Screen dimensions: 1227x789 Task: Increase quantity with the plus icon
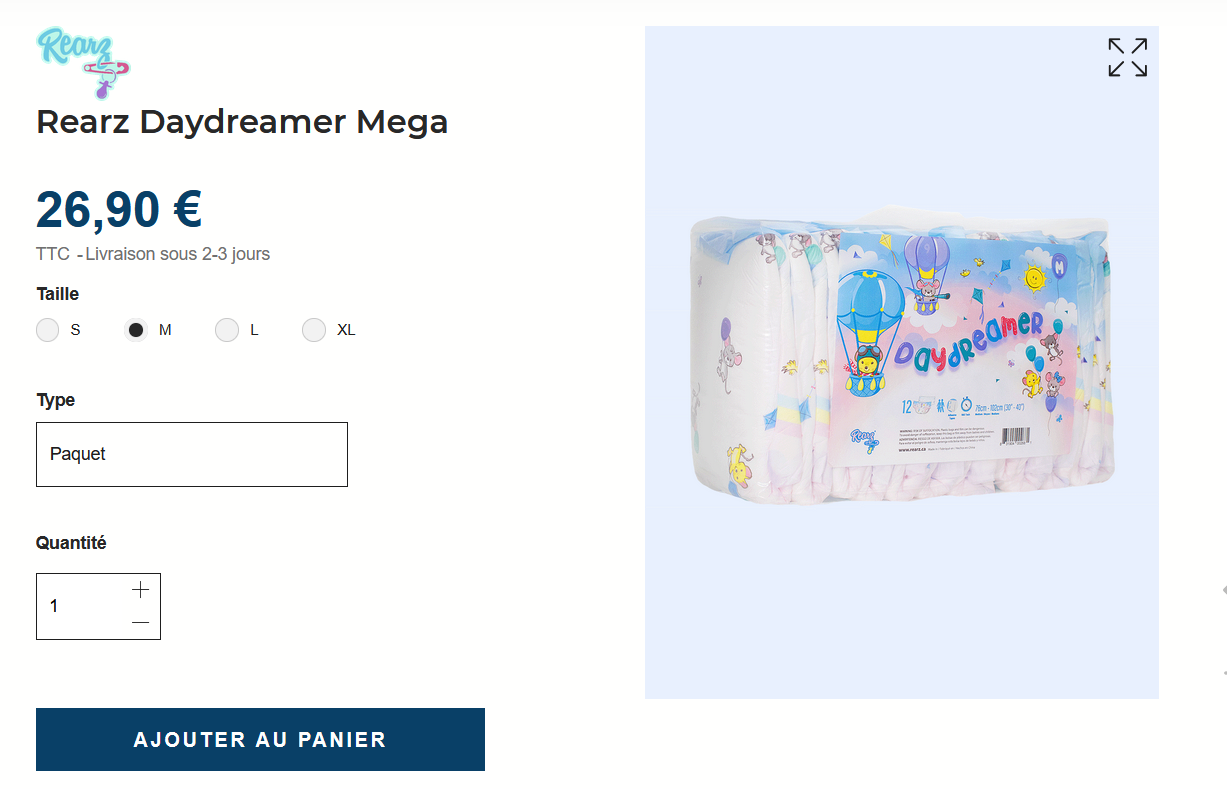[x=140, y=589]
